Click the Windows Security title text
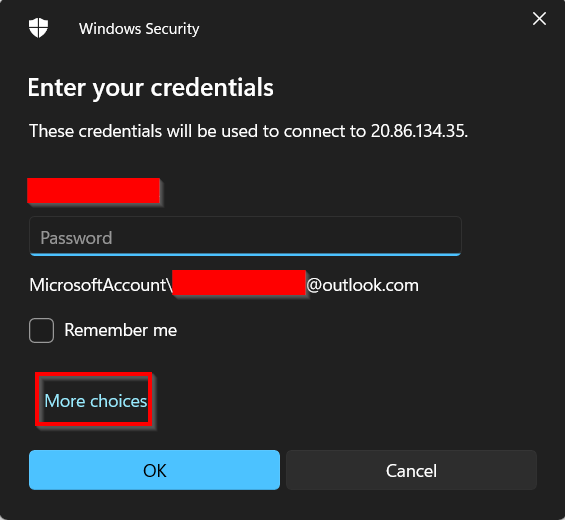The width and height of the screenshot is (565, 520). click(x=139, y=29)
